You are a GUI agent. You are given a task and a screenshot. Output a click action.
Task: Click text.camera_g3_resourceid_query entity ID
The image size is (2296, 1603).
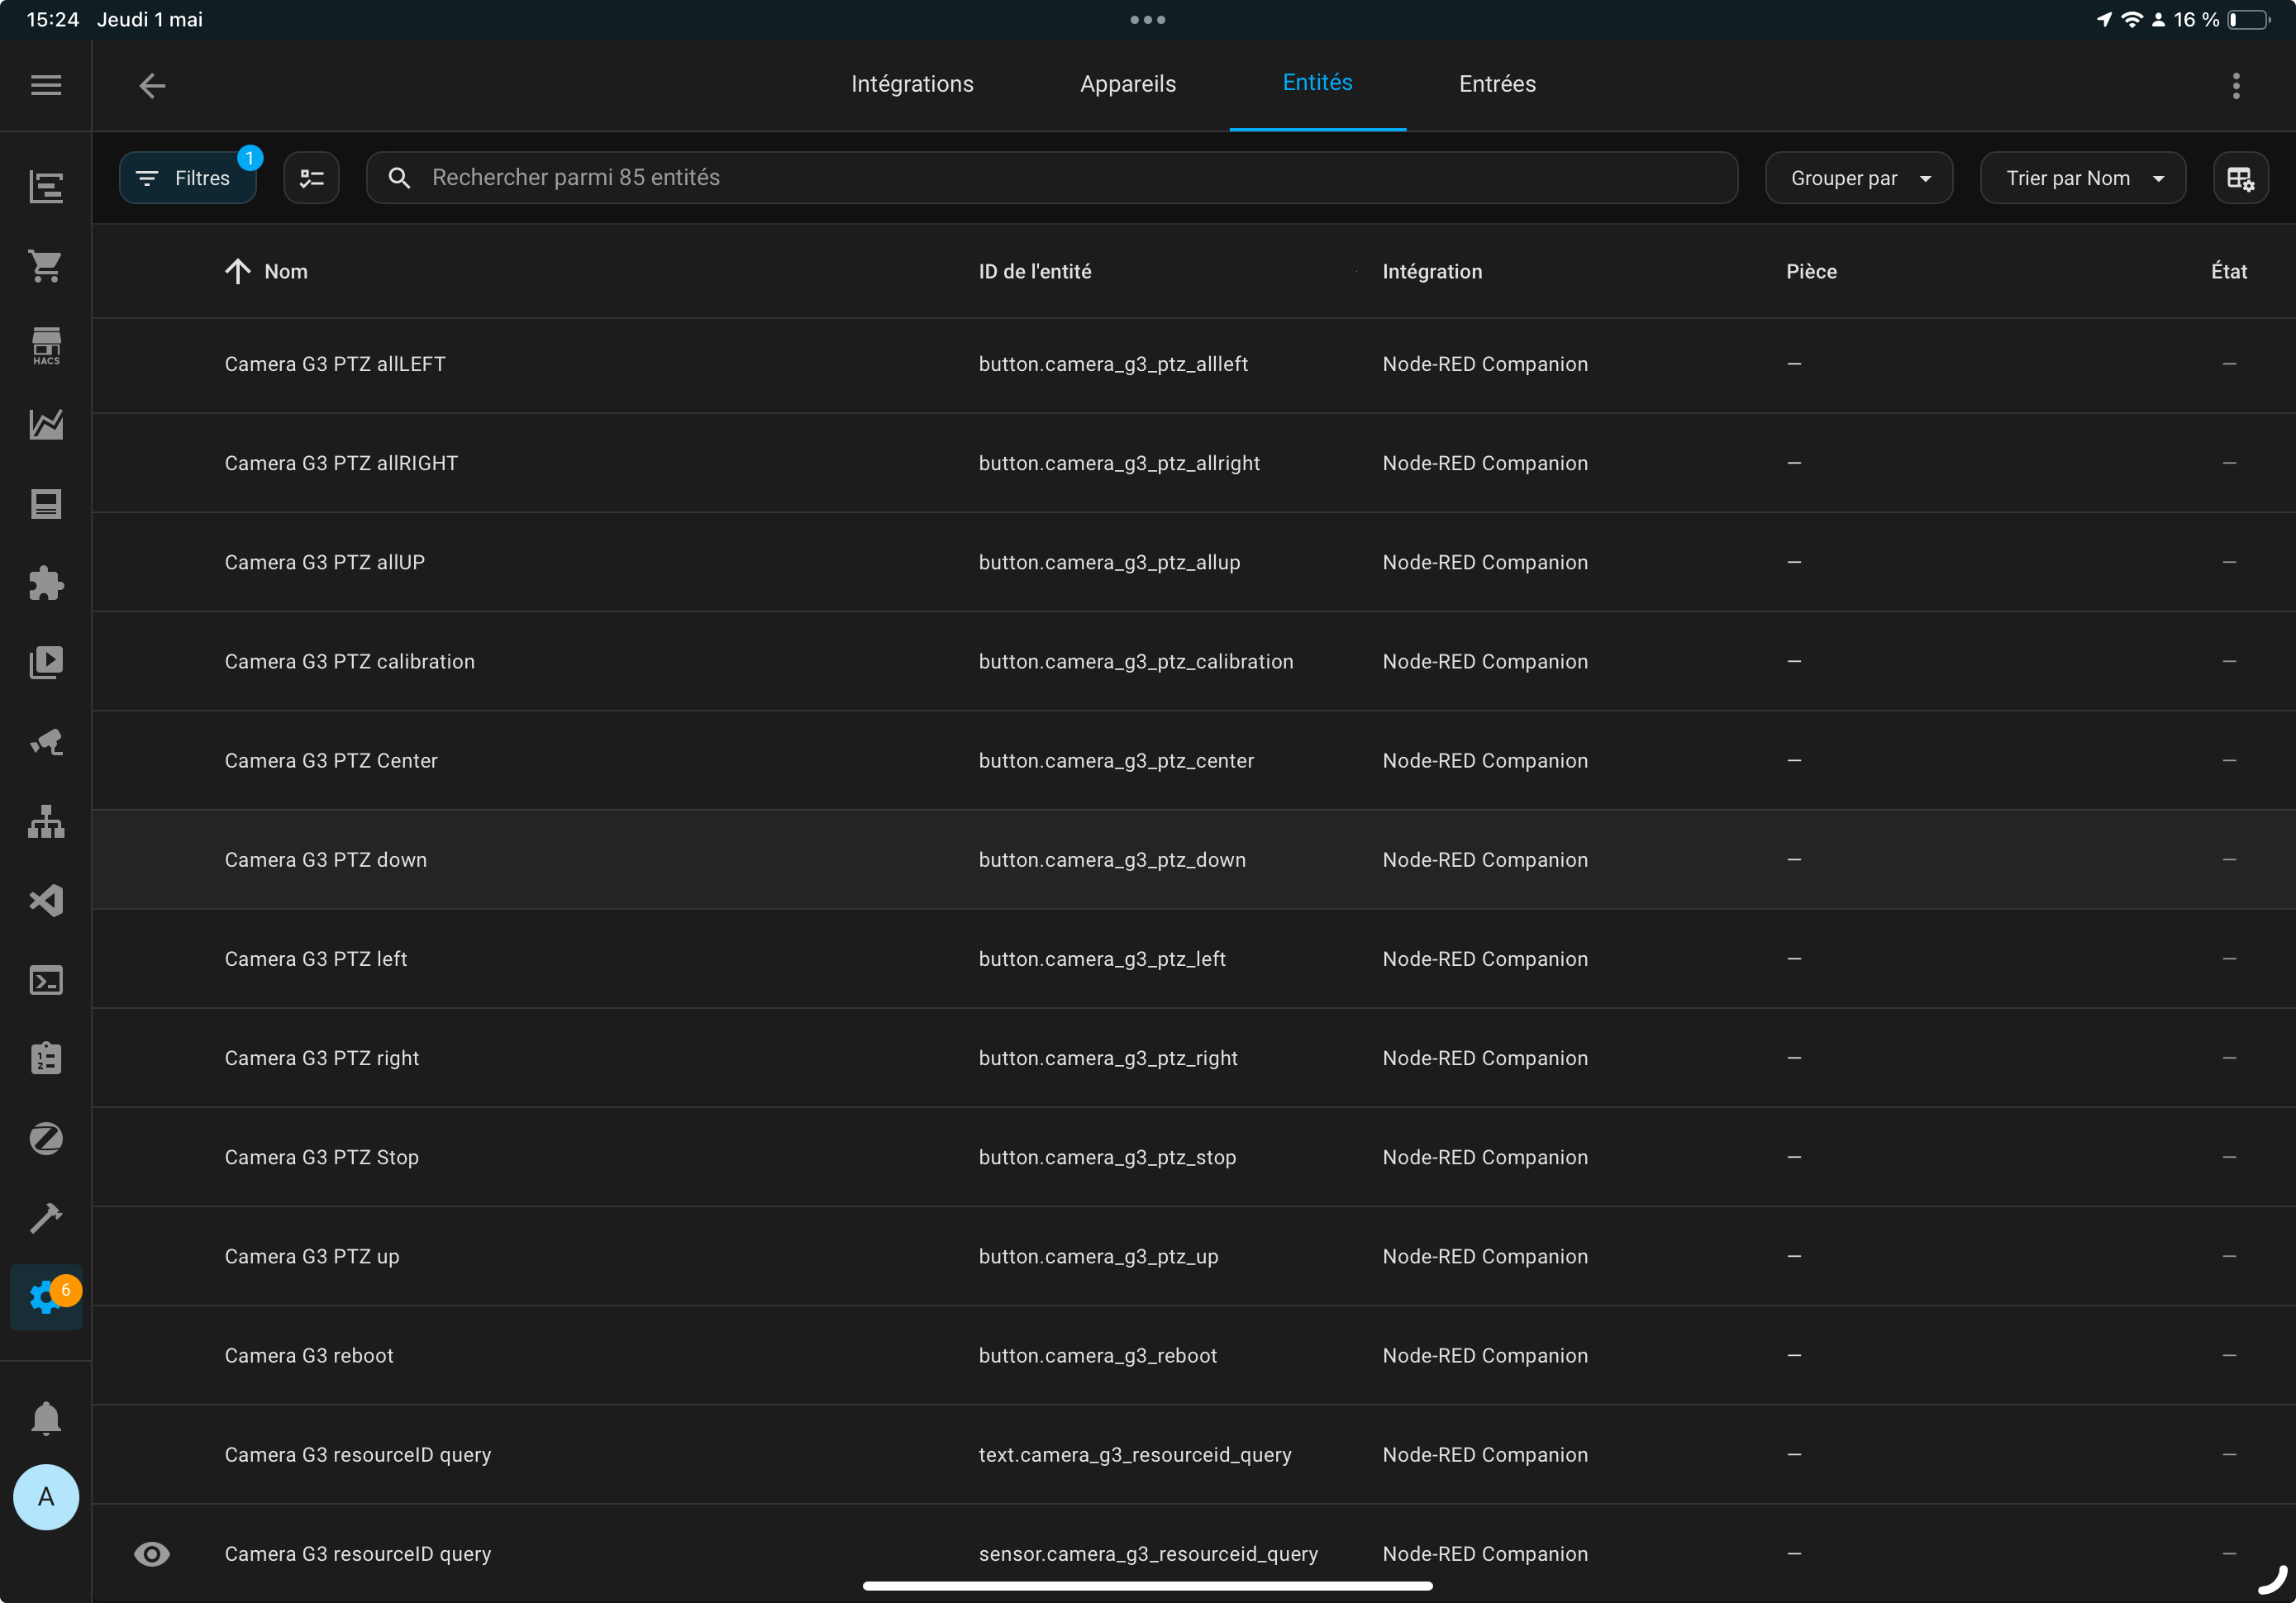1135,1454
